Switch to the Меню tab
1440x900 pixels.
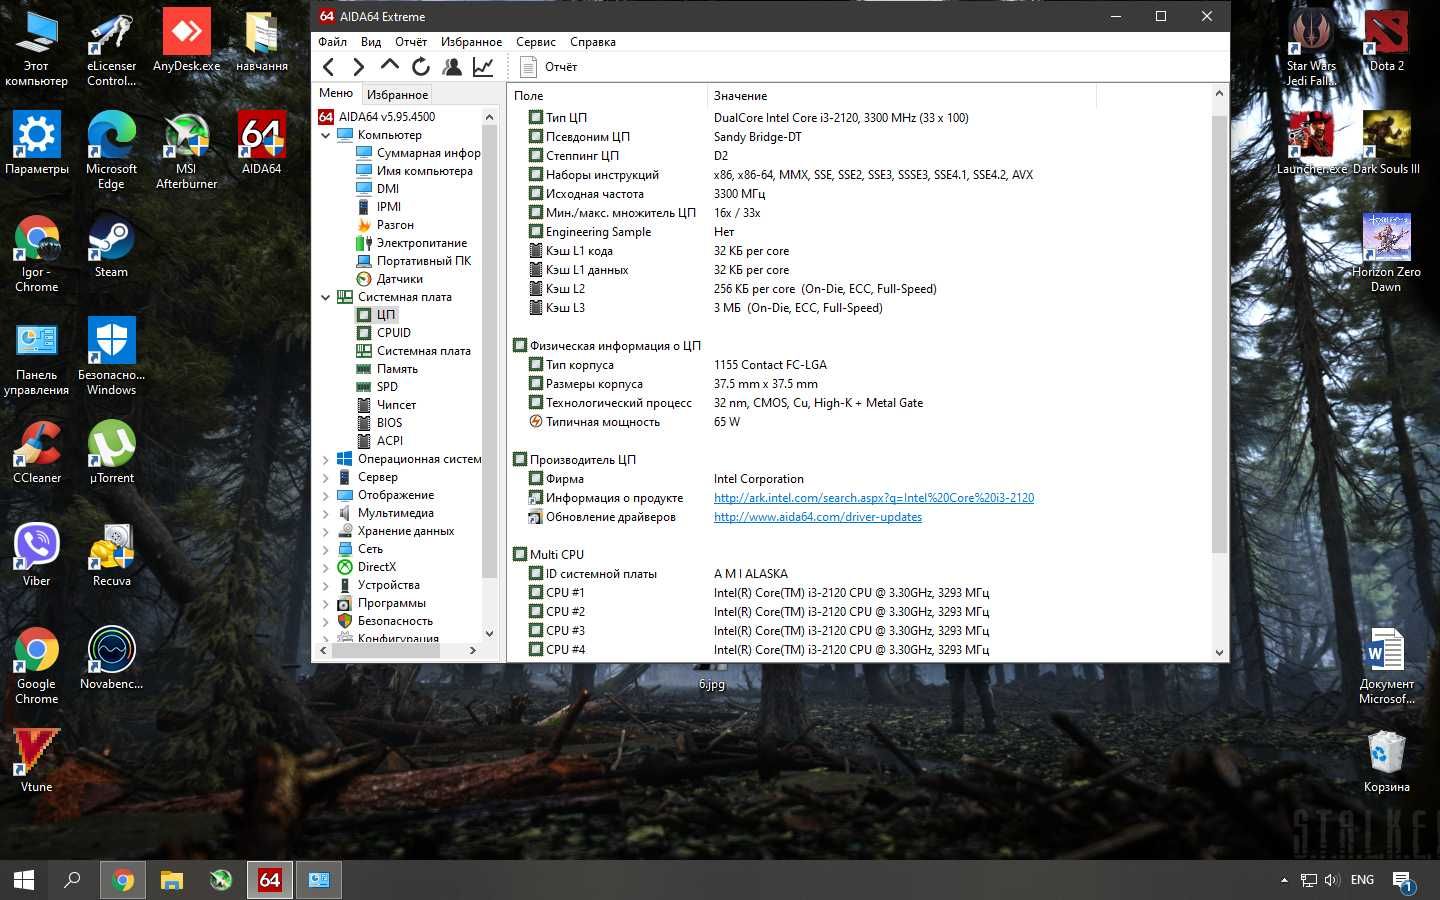coord(336,93)
